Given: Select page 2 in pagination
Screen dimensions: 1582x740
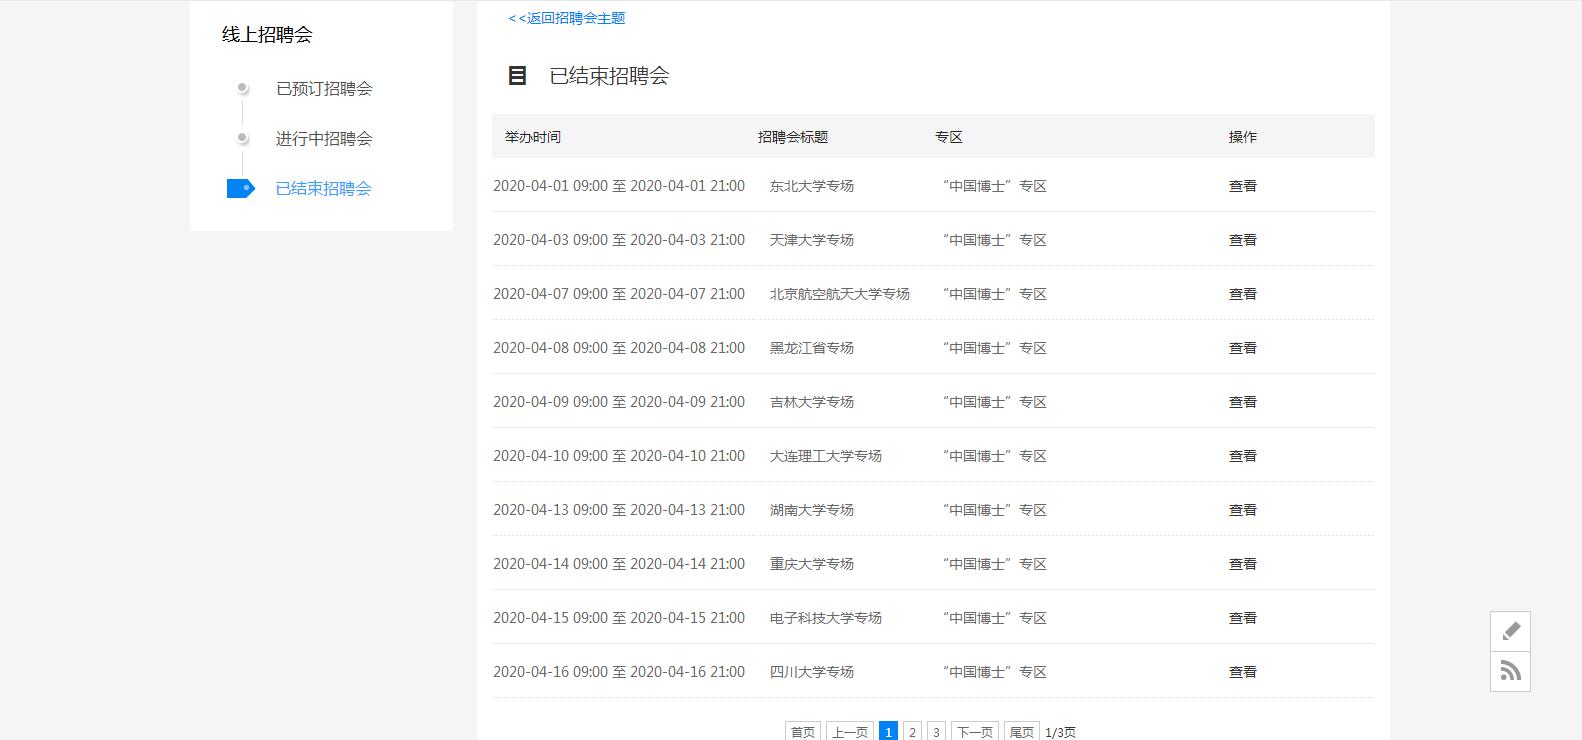Looking at the screenshot, I should [x=912, y=732].
